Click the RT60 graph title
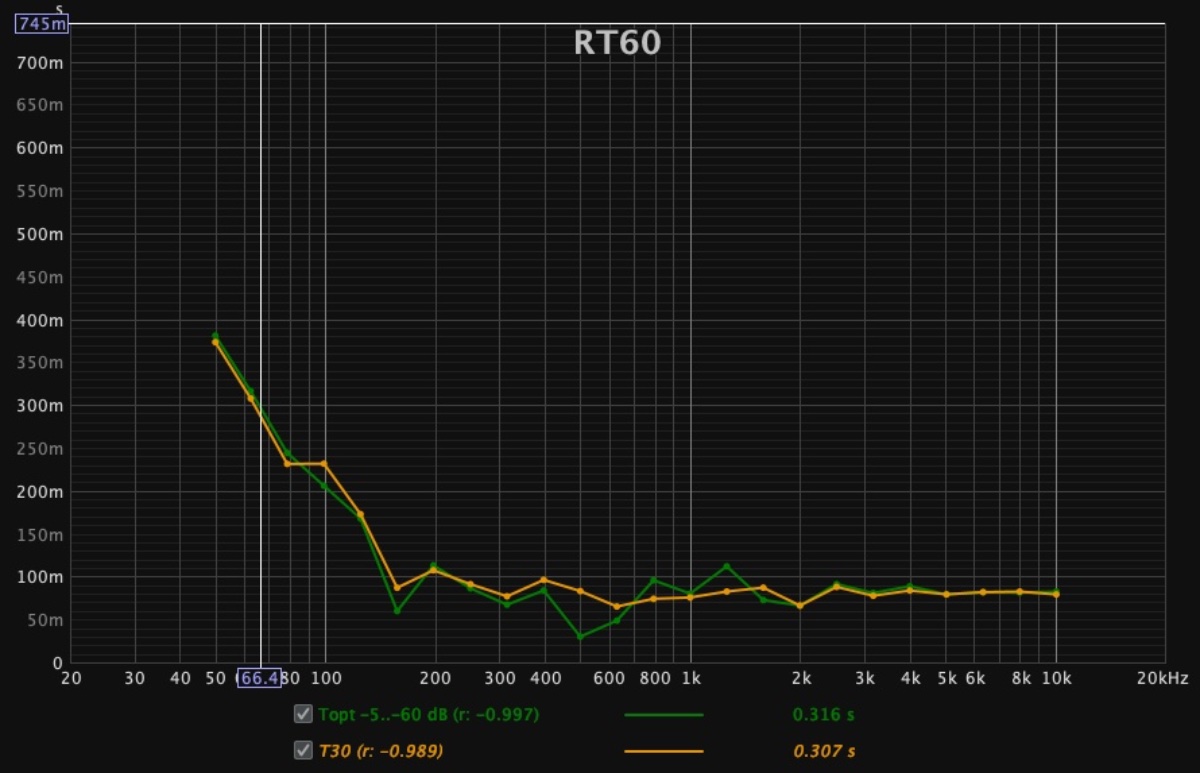Viewport: 1200px width, 773px height. tap(617, 43)
